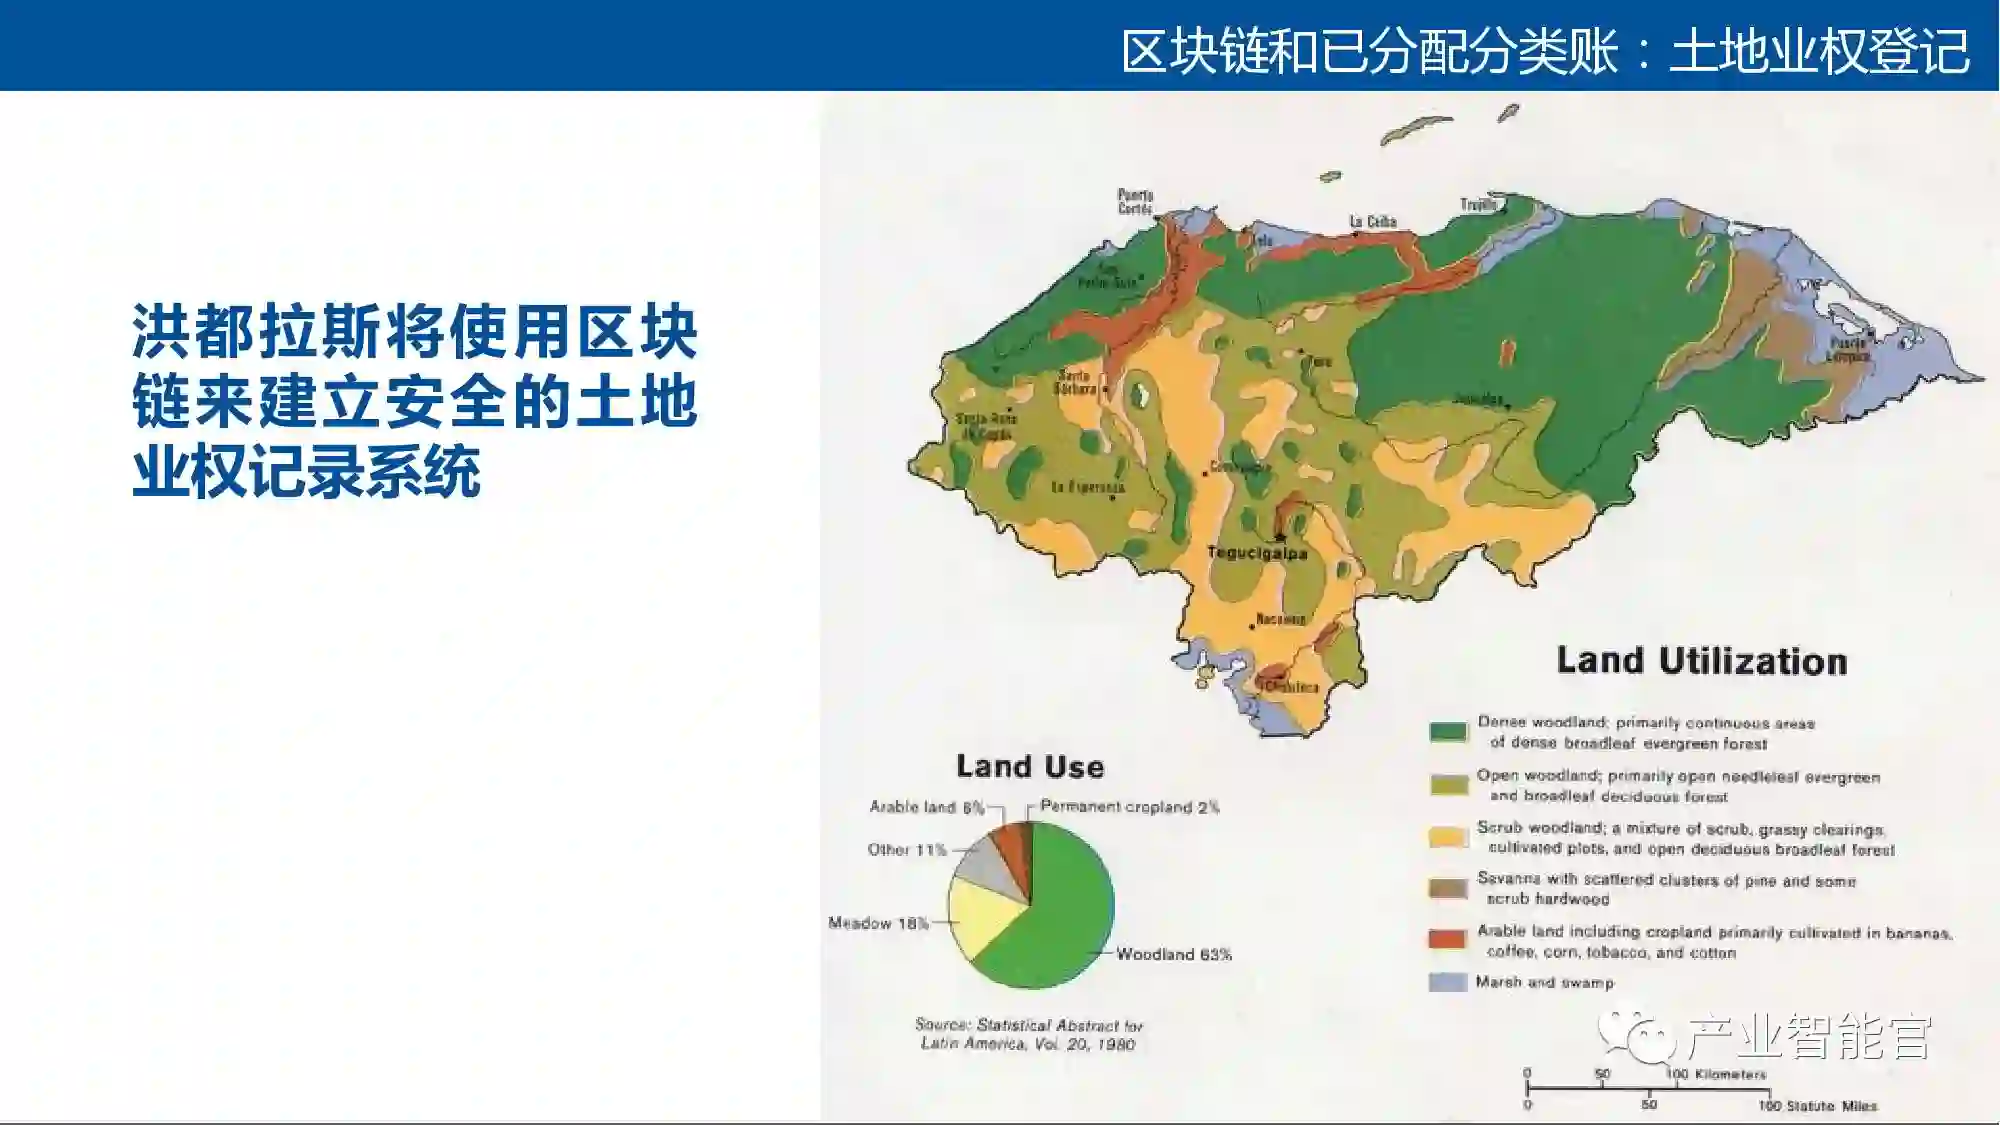Select the savanna brown legend swatch
The image size is (2000, 1125).
1448,888
